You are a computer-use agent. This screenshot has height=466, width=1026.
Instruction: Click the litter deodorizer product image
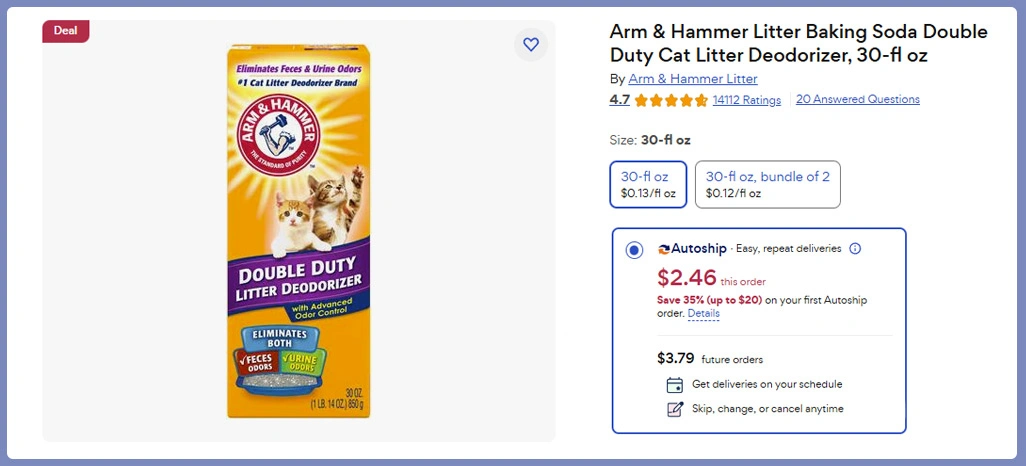(x=299, y=231)
